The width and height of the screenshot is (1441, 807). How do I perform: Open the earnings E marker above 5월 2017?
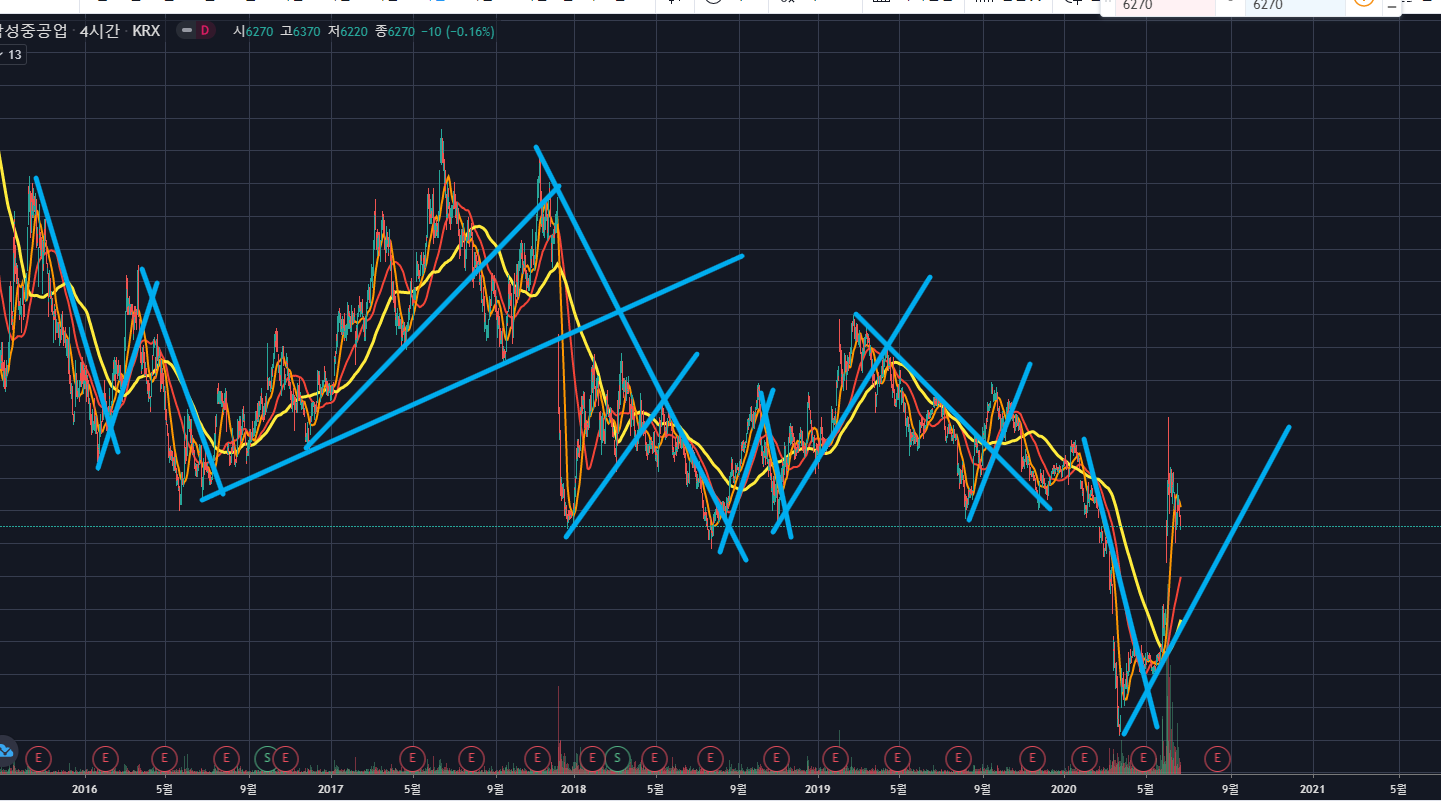click(413, 758)
